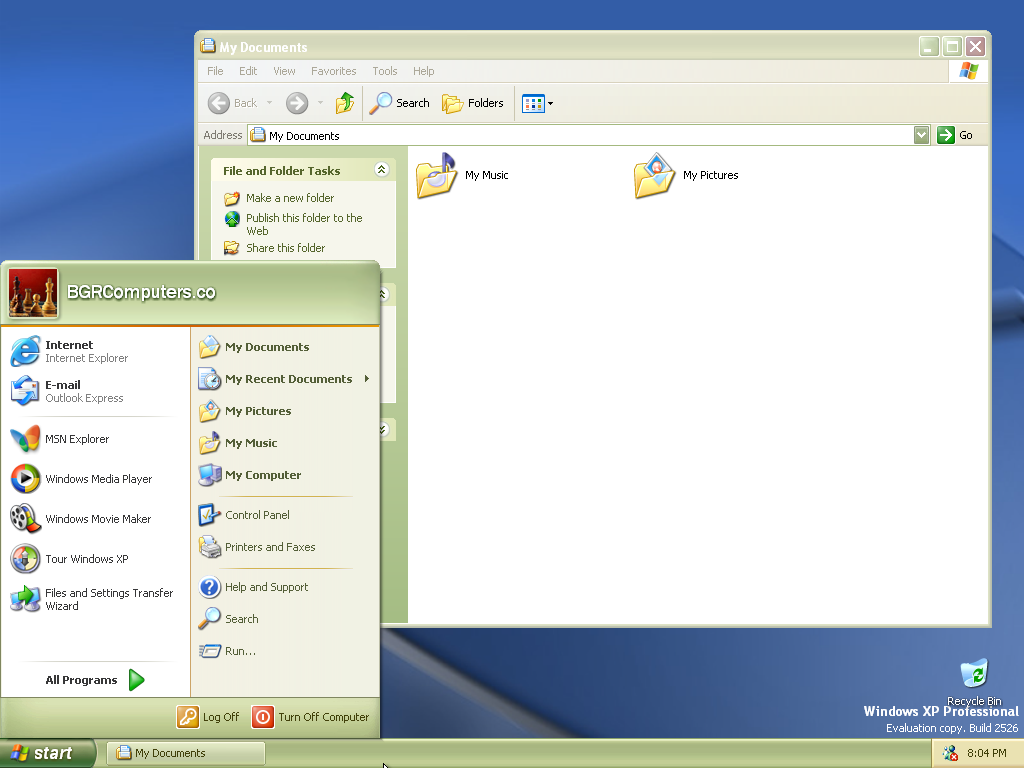Open the My Pictures folder icon
Image resolution: width=1024 pixels, height=768 pixels.
[655, 176]
